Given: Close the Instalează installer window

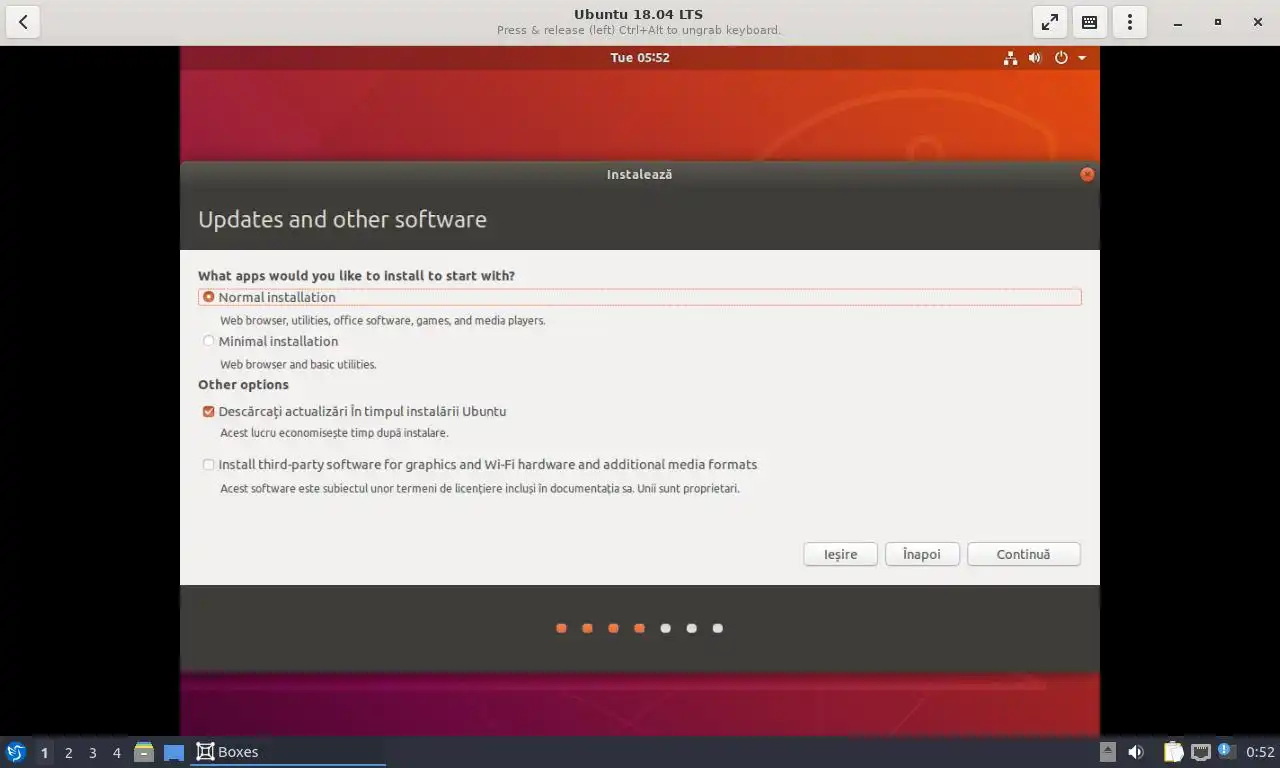Looking at the screenshot, I should 1087,174.
